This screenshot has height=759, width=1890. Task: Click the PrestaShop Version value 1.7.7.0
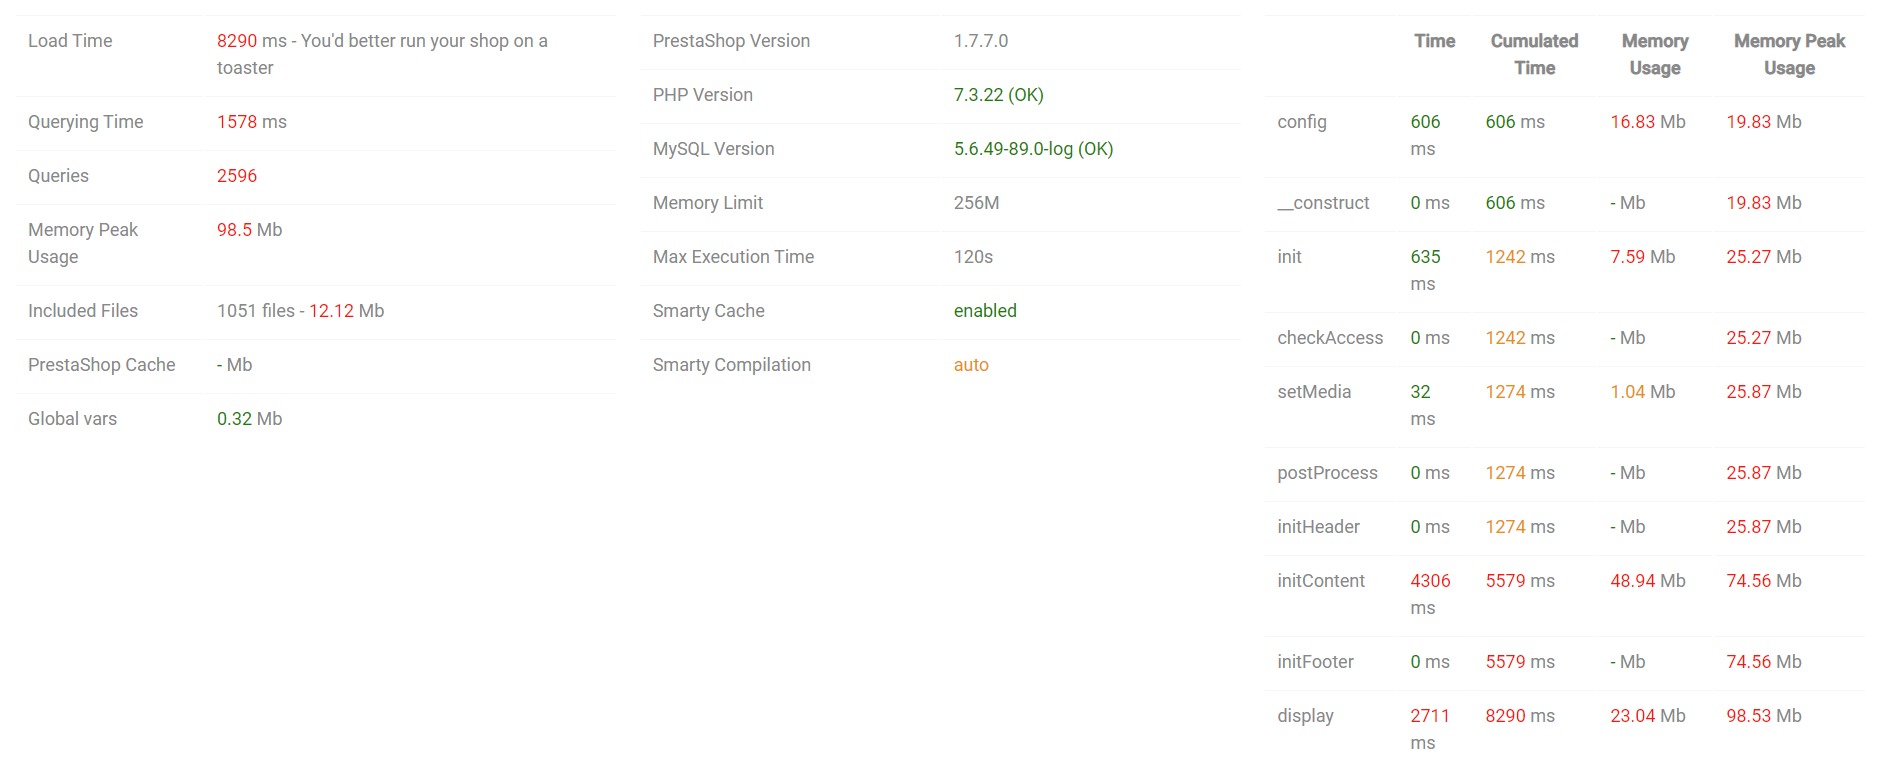click(980, 41)
